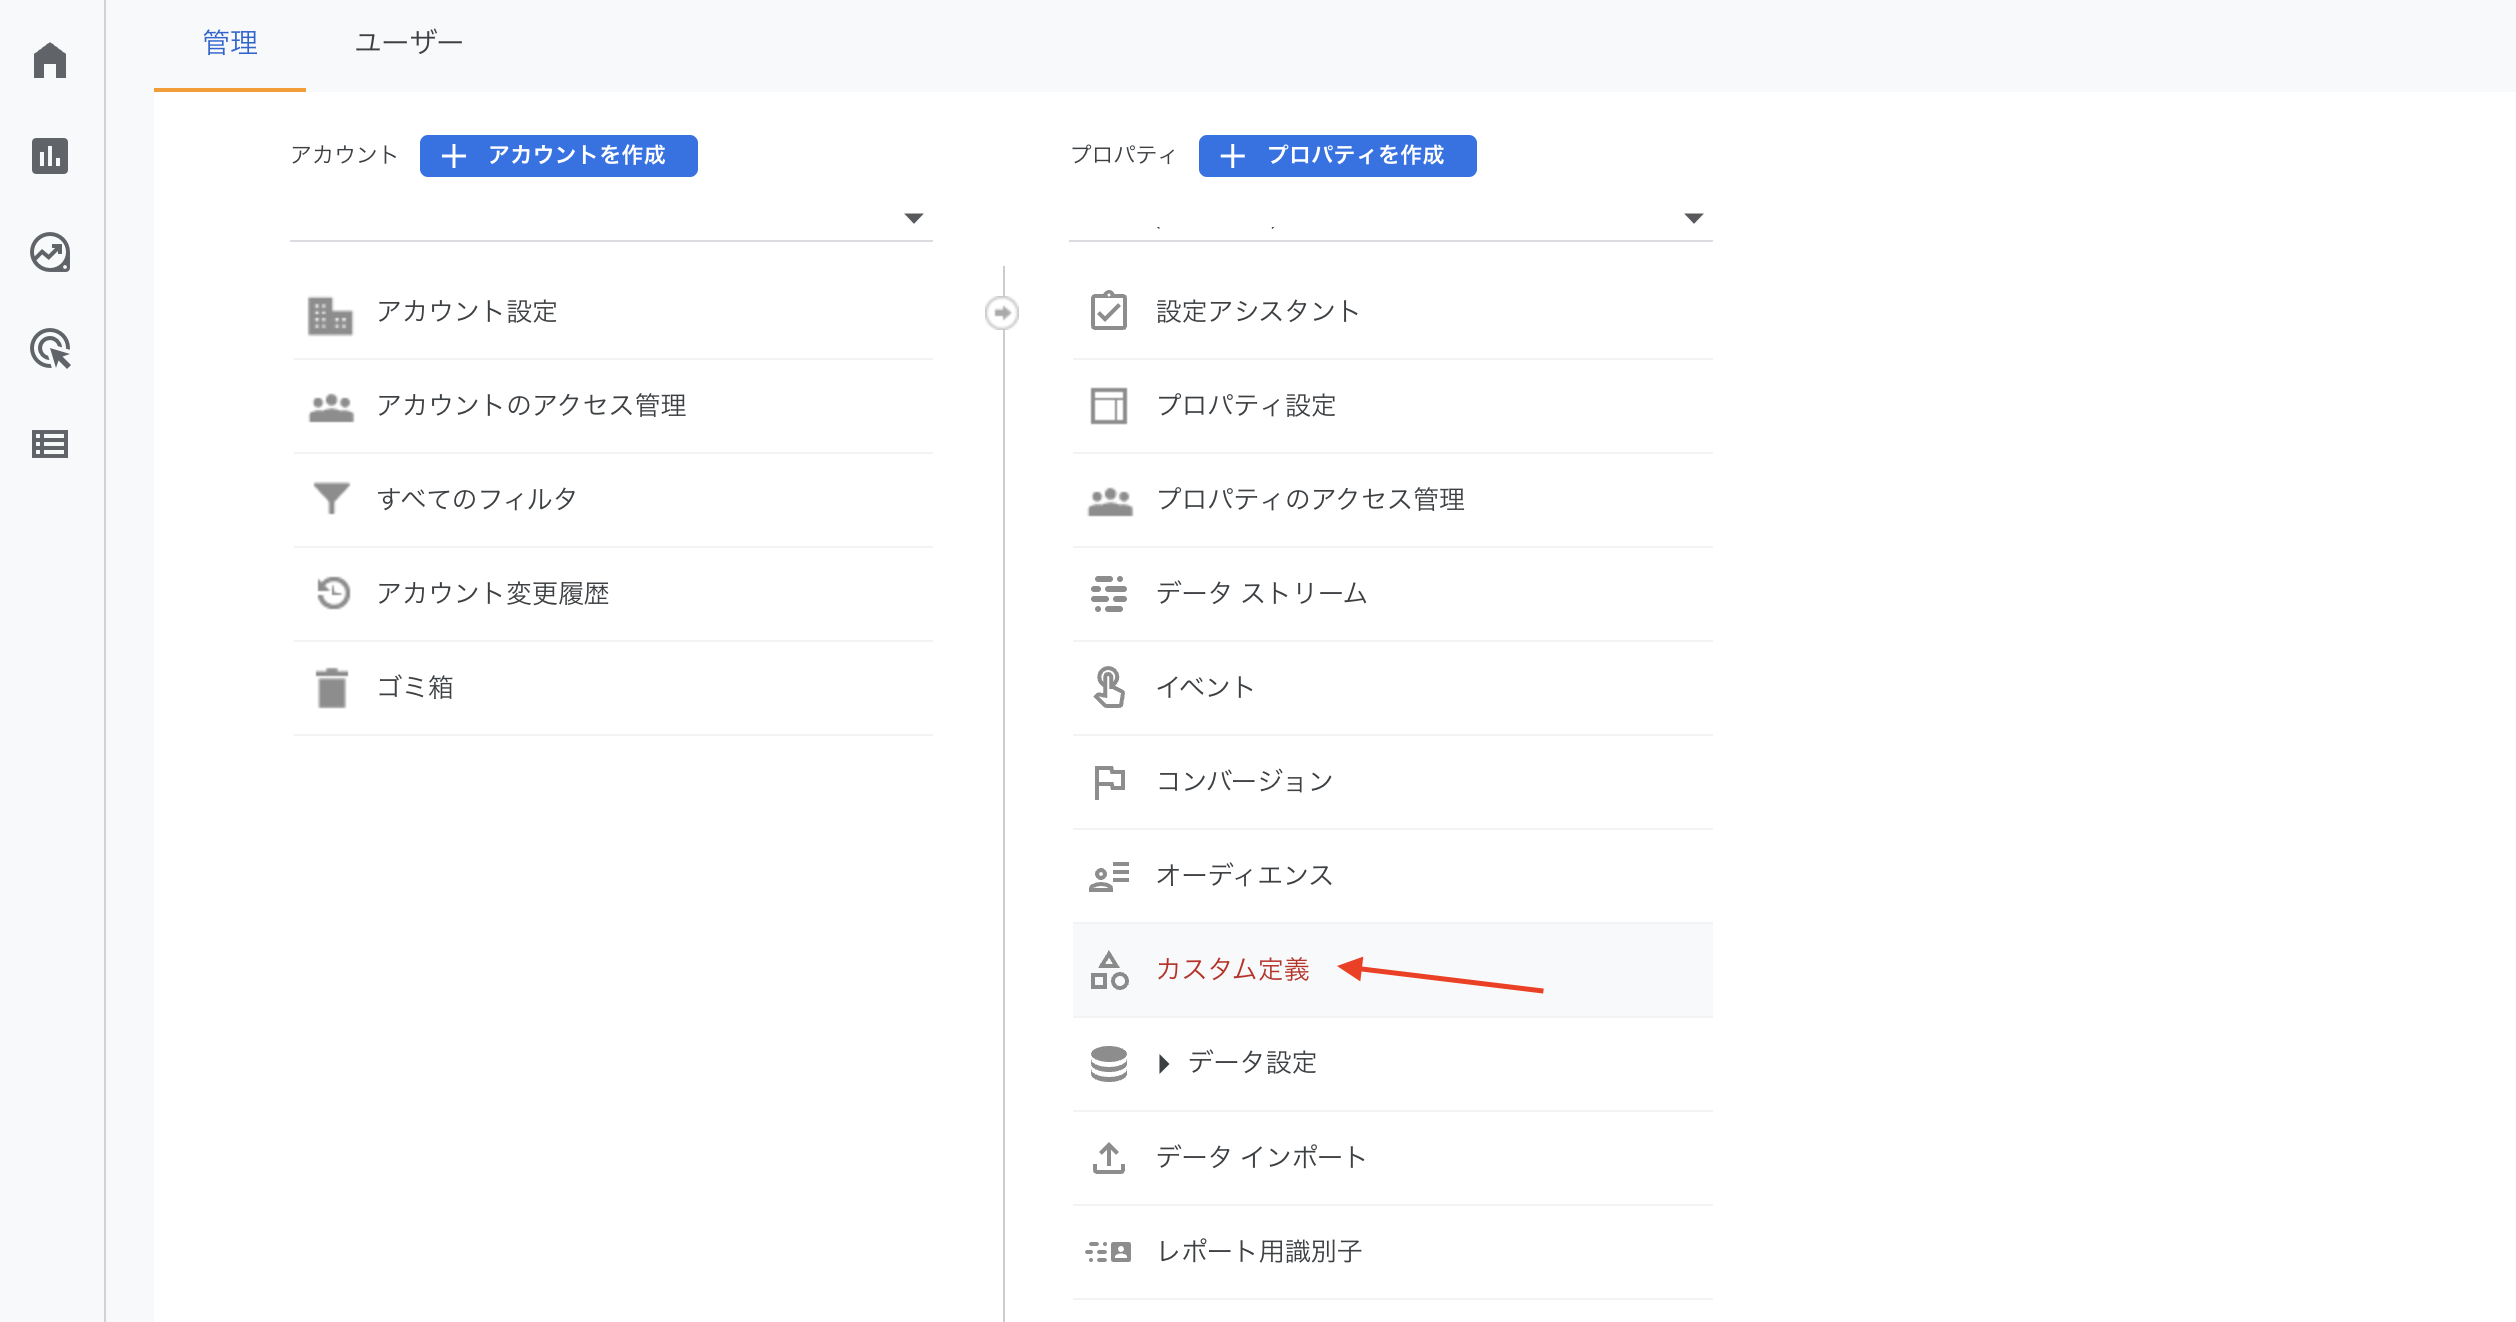This screenshot has width=2516, height=1322.
Task: Open データ ストリーム settings
Action: [x=1261, y=593]
